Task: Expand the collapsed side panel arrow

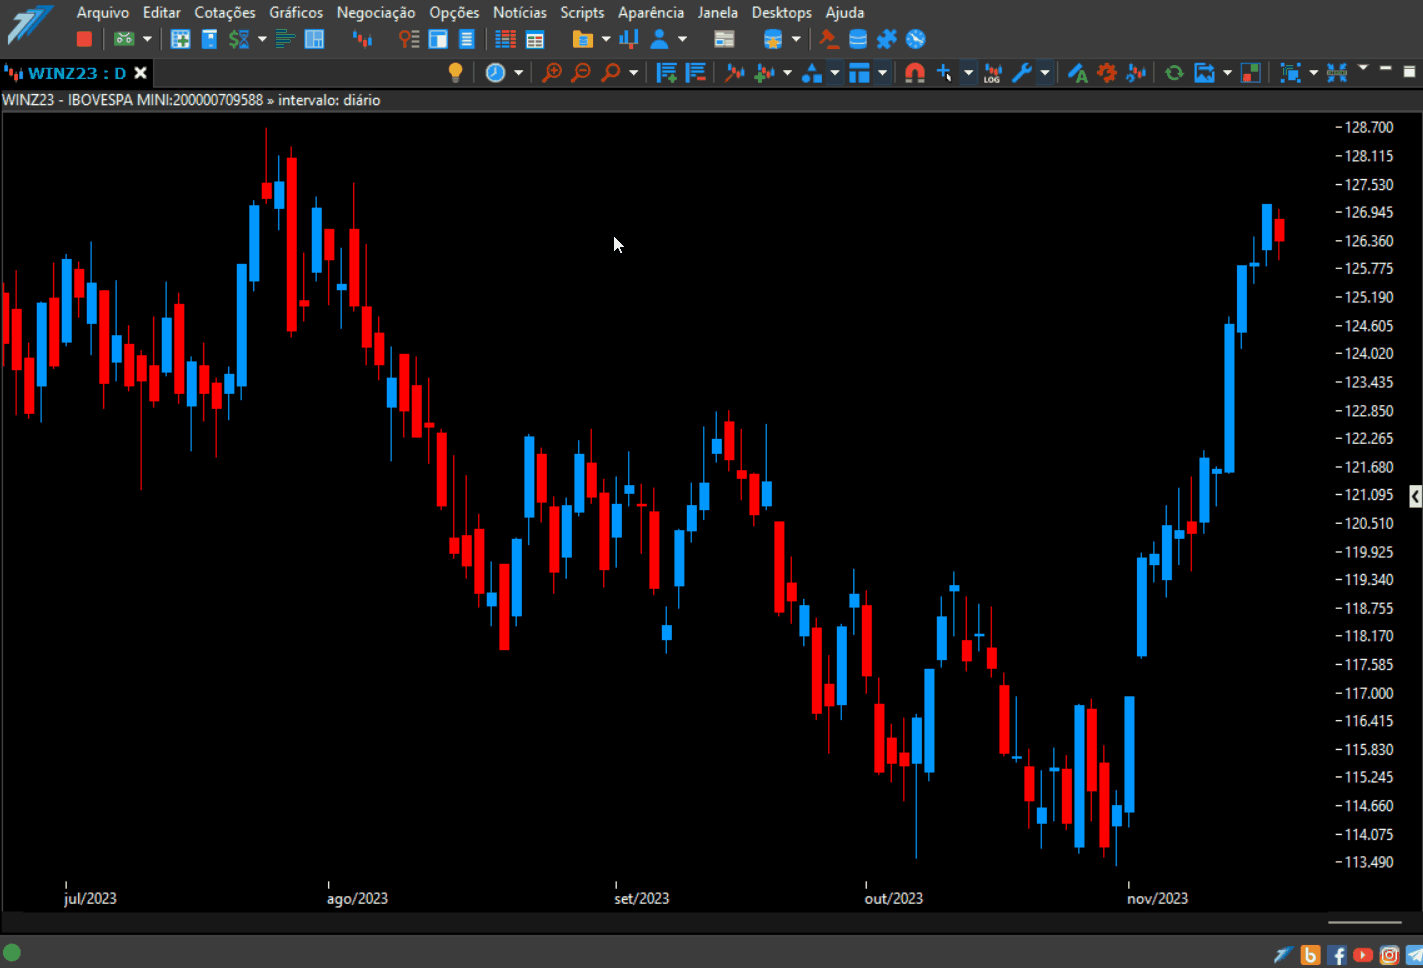Action: [1415, 495]
